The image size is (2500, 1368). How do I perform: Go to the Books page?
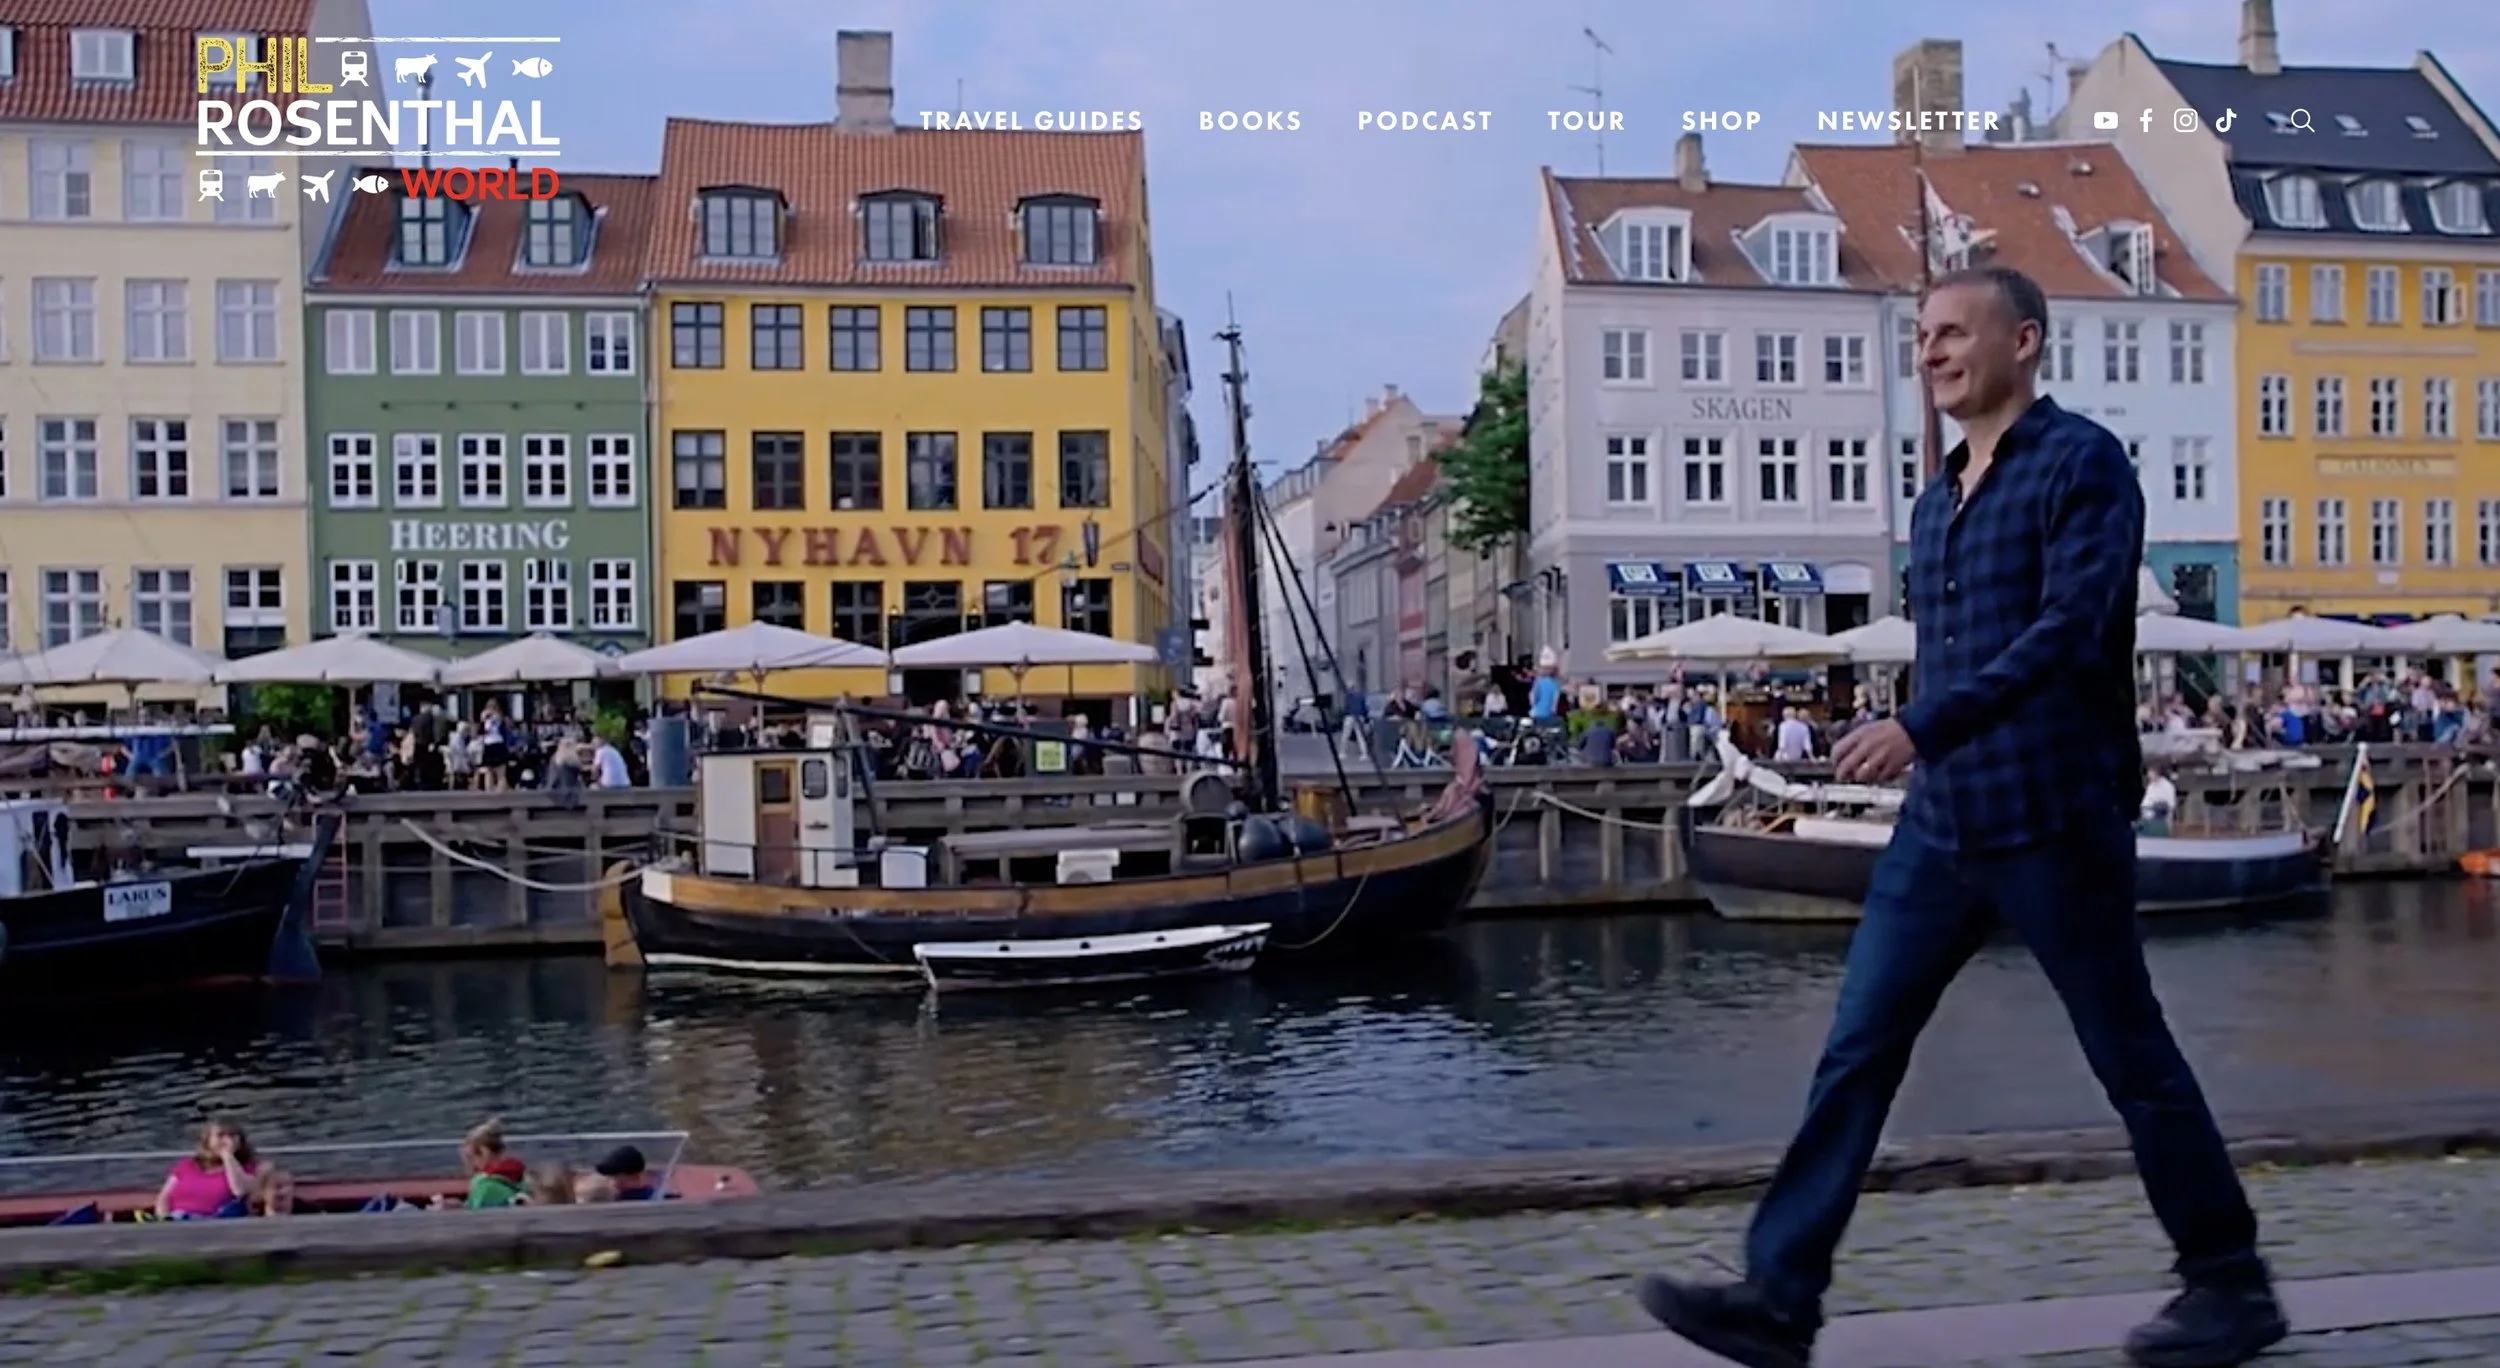pyautogui.click(x=1250, y=121)
